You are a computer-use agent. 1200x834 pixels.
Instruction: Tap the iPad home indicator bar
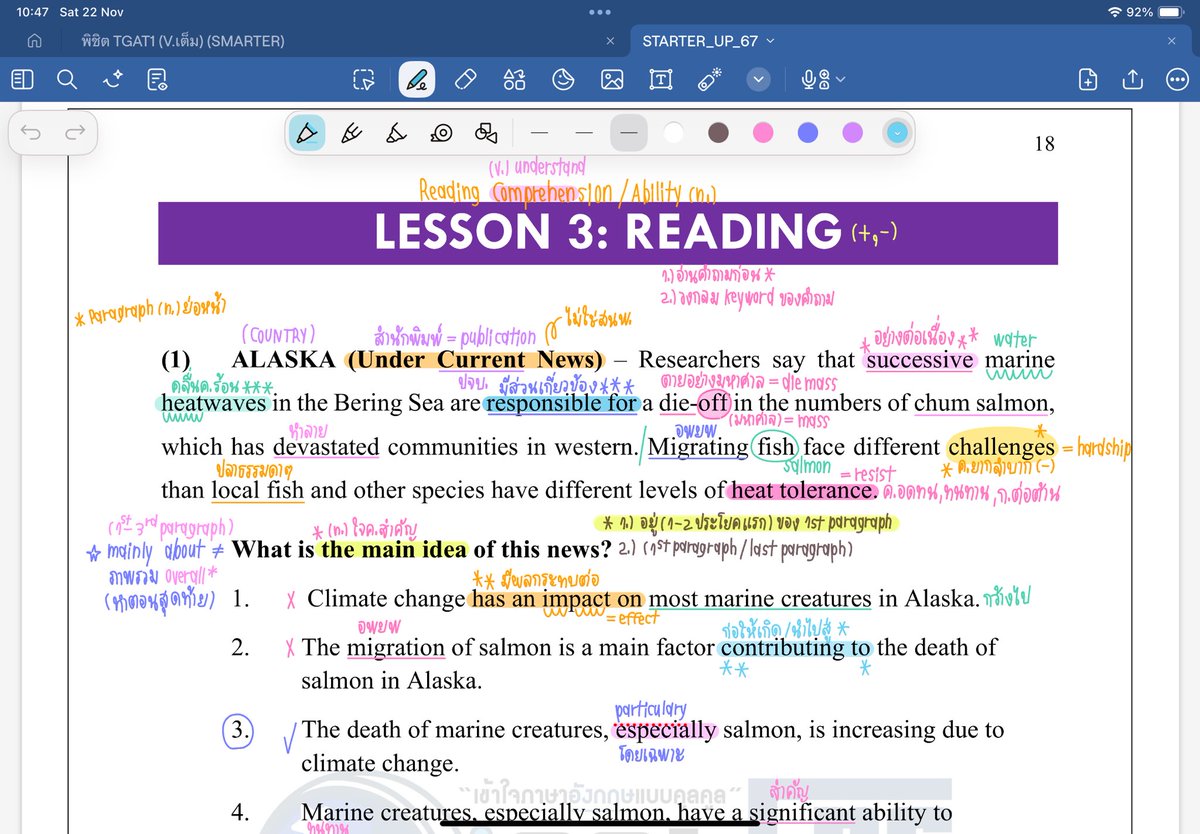pos(600,825)
